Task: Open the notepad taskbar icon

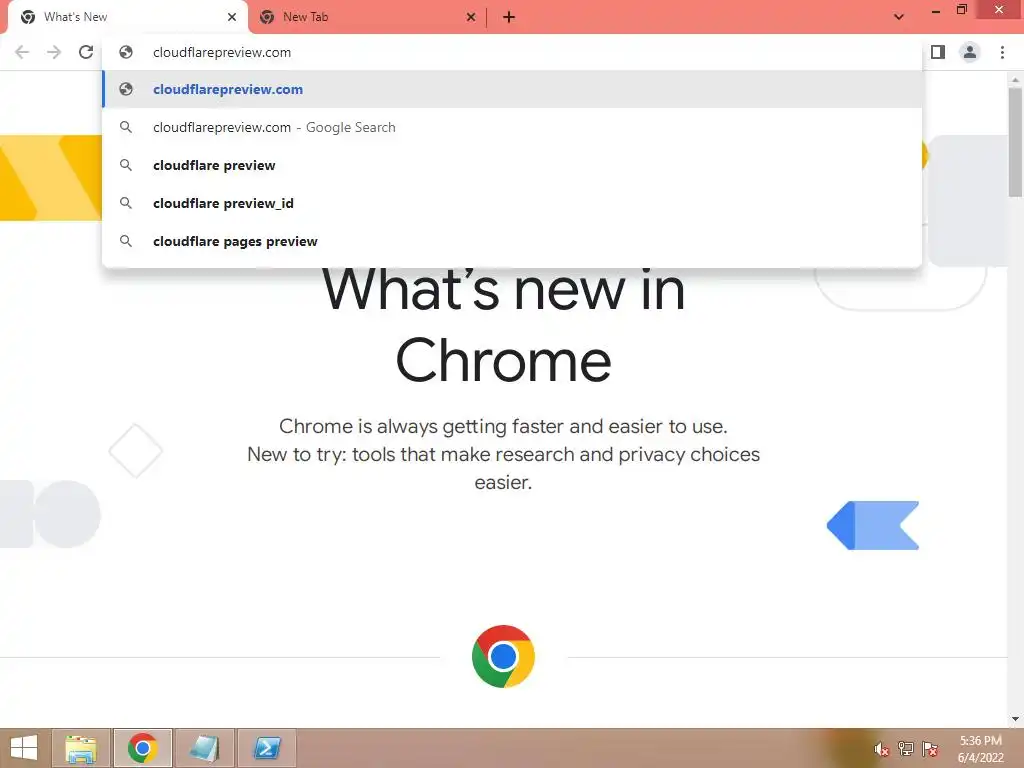Action: tap(204, 748)
